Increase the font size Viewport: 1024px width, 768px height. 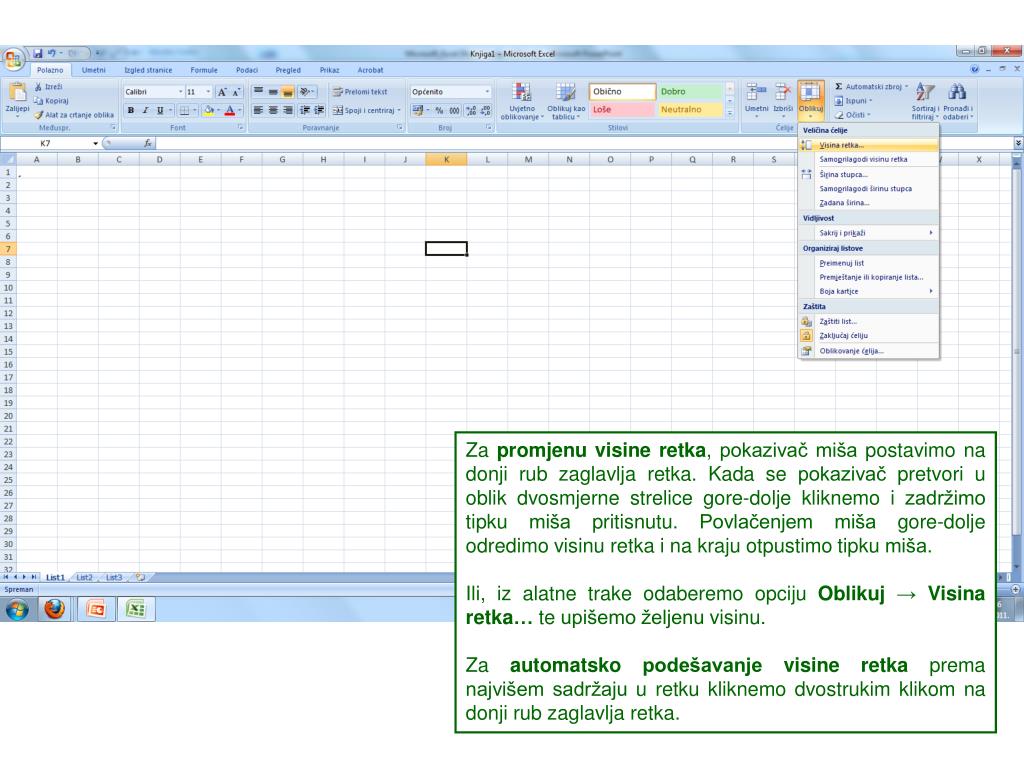click(222, 92)
